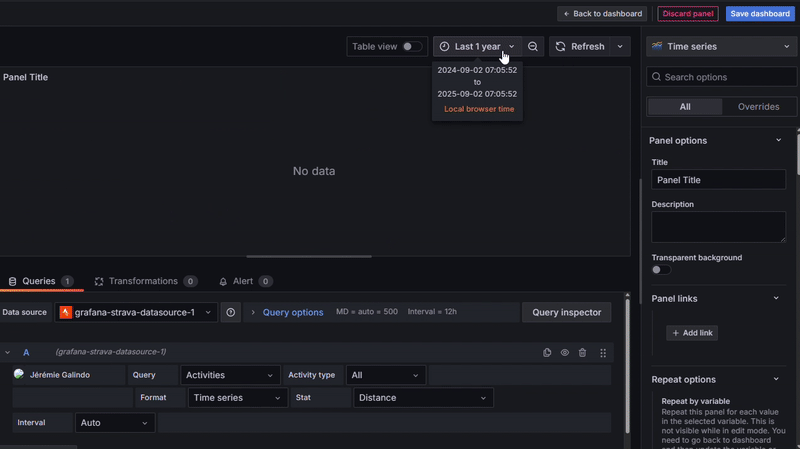
Task: Click the clock icon in time picker
Action: coord(444,46)
